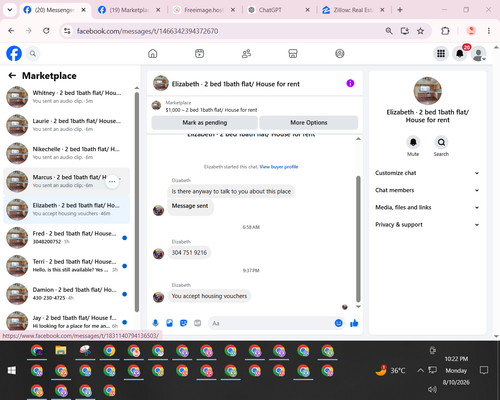Switch to the Zillow Real Estate tab
The image size is (500, 400).
click(x=349, y=10)
